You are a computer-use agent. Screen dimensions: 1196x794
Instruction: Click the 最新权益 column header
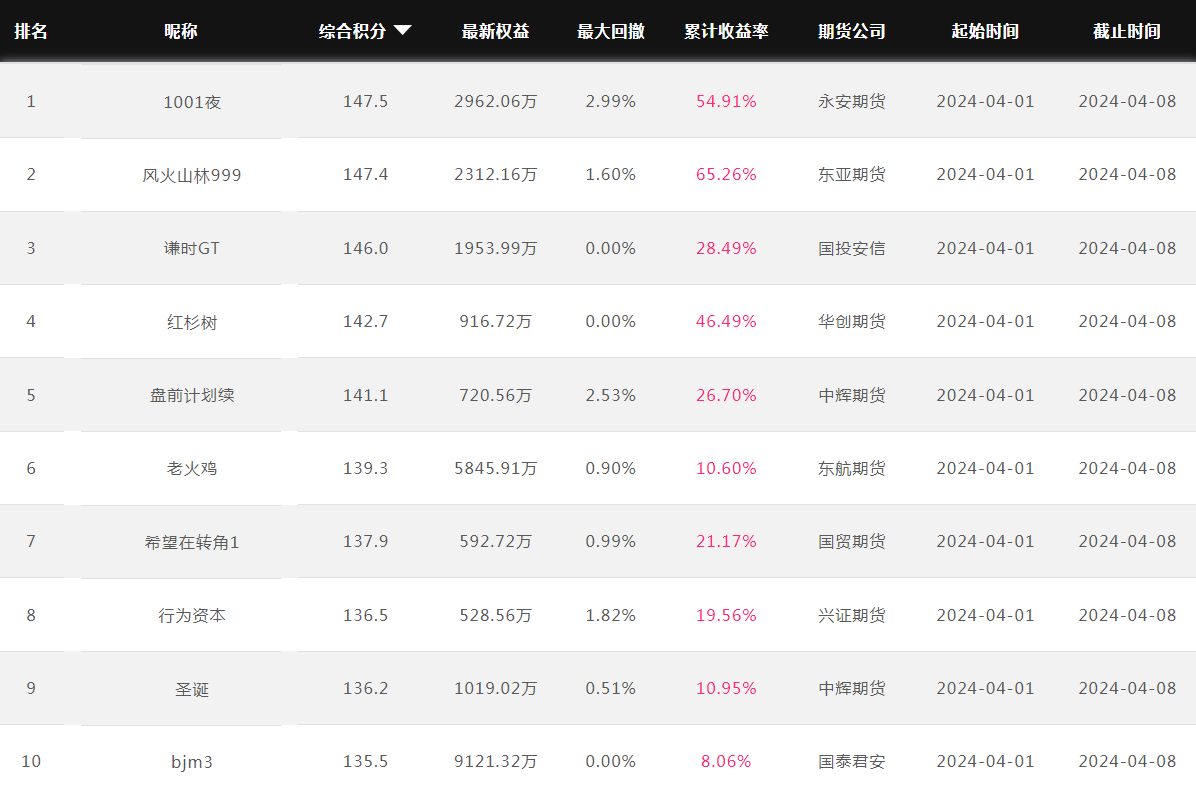(496, 31)
